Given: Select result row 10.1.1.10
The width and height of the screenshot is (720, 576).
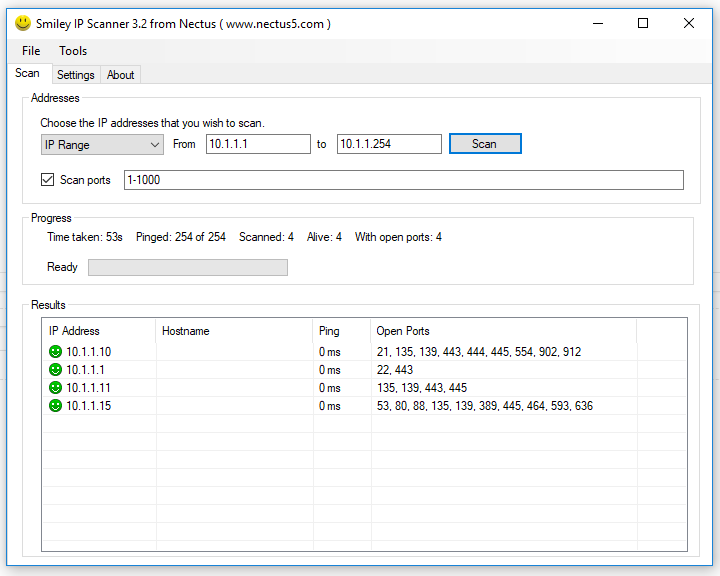Looking at the screenshot, I should coord(365,352).
